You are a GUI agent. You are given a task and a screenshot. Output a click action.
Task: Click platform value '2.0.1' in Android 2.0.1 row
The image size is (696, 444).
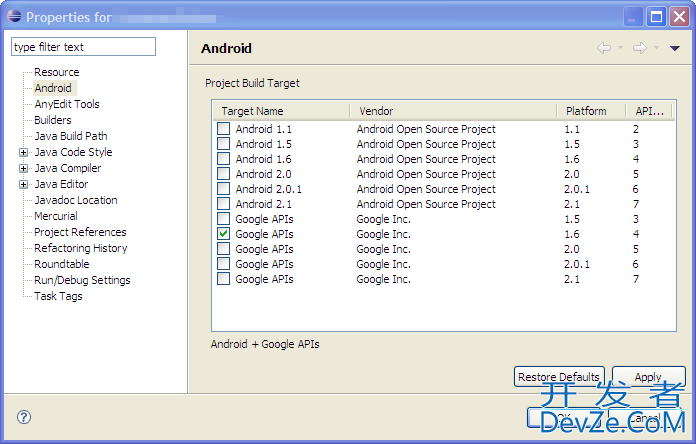tap(577, 189)
